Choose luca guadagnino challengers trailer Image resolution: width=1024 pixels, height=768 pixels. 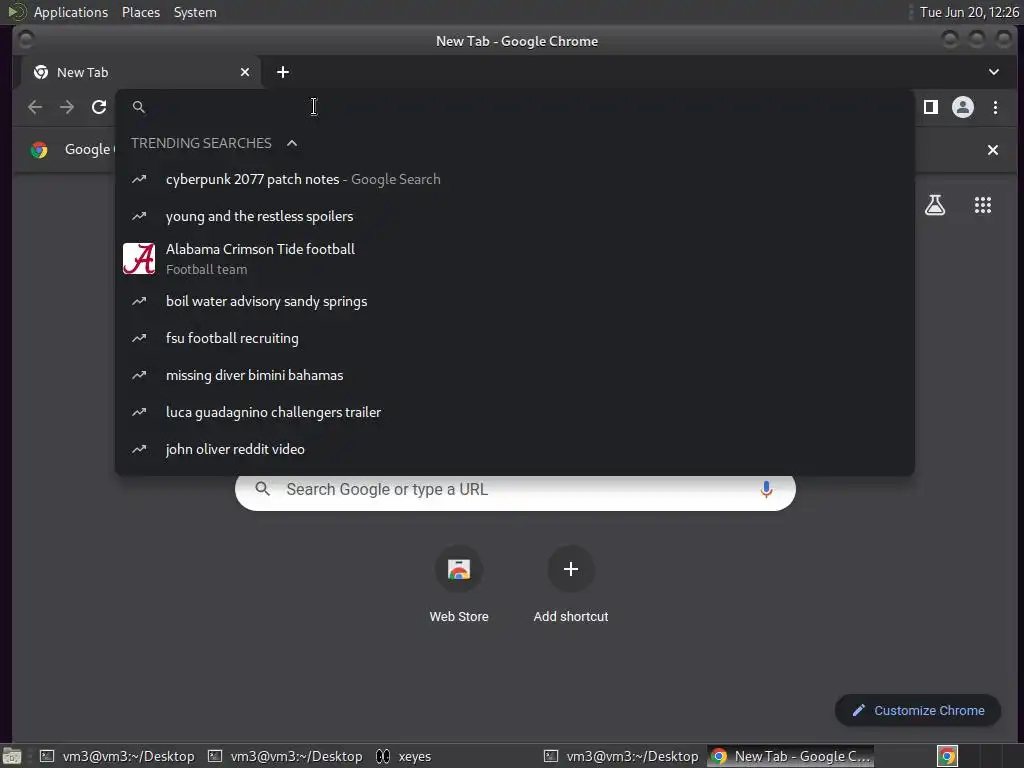515,412
